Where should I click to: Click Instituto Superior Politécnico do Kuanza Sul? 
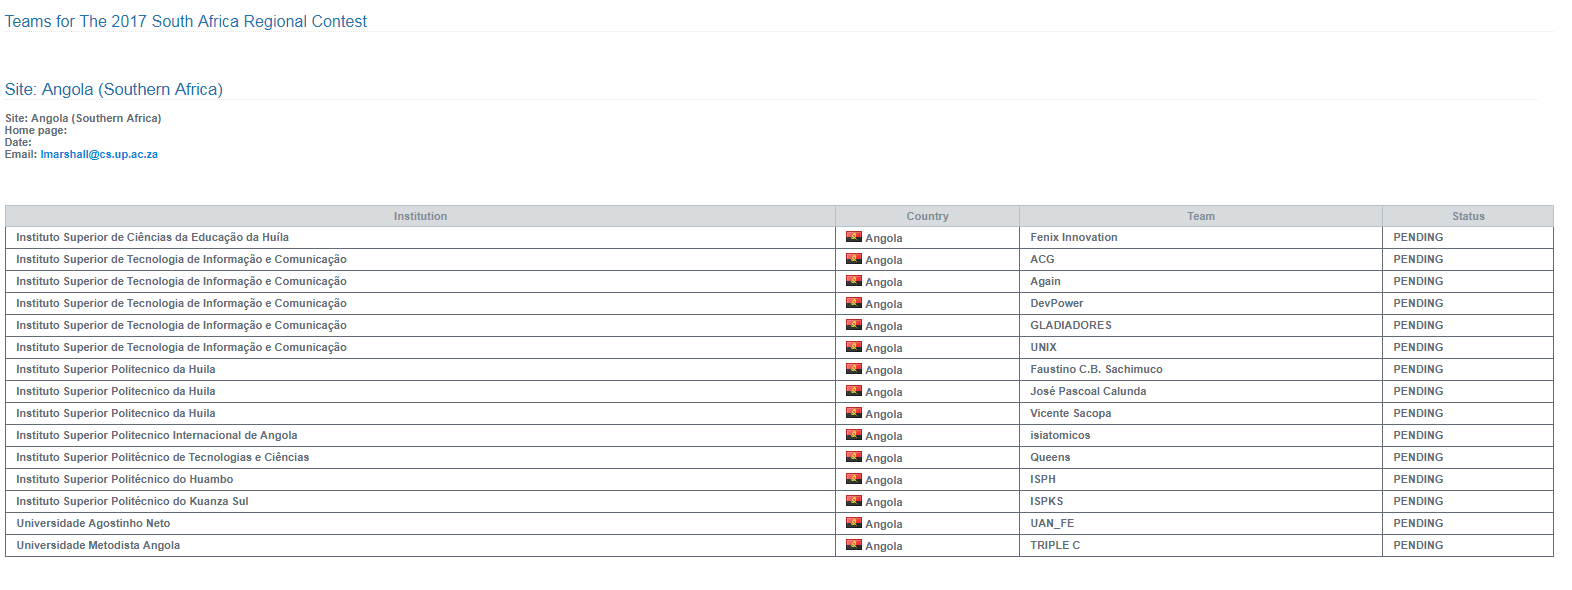132,501
